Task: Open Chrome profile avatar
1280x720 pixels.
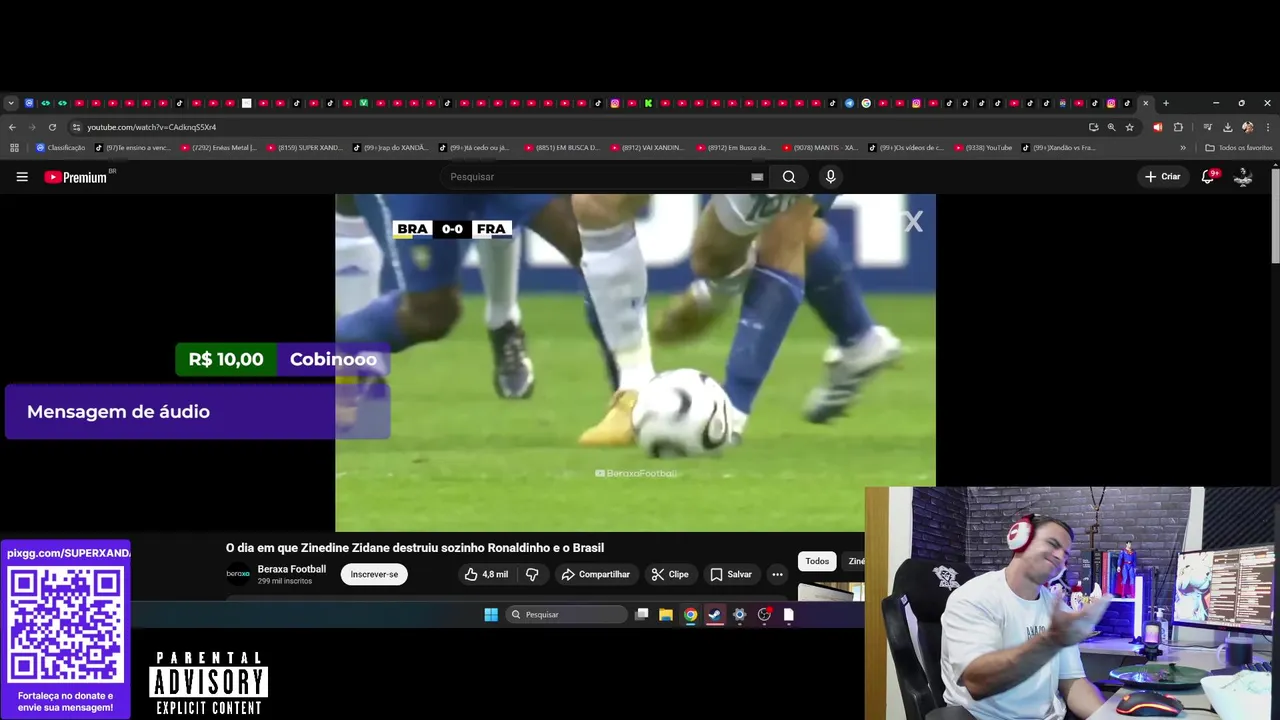Action: [x=1248, y=127]
